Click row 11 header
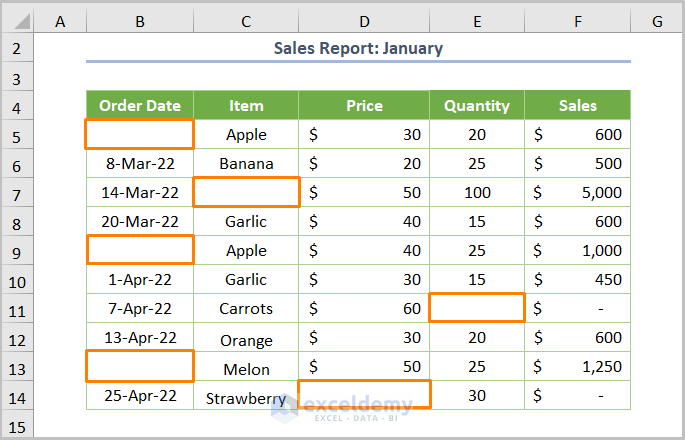 (17, 309)
